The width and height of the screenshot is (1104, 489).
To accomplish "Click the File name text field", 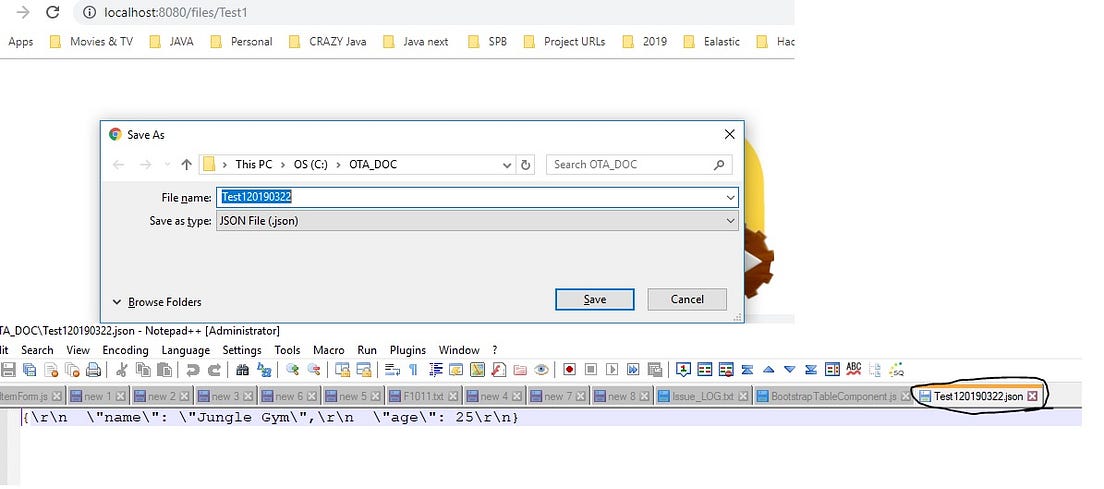I will click(477, 198).
